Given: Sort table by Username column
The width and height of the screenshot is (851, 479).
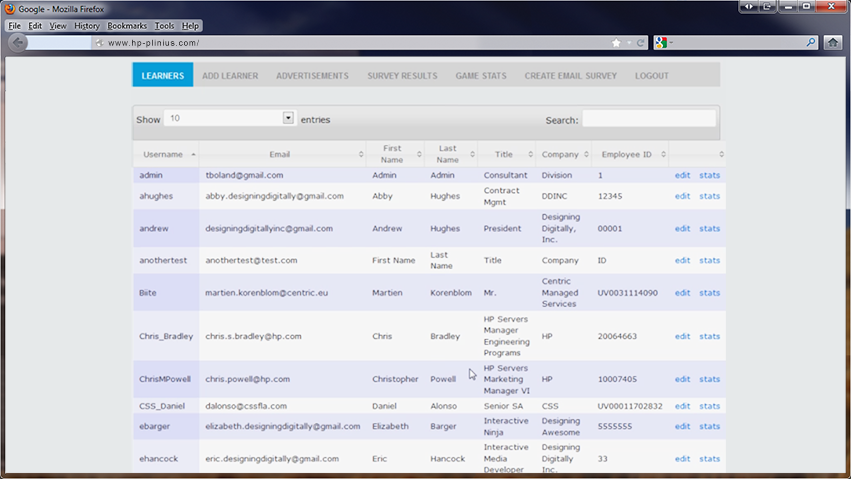Looking at the screenshot, I should tap(166, 154).
